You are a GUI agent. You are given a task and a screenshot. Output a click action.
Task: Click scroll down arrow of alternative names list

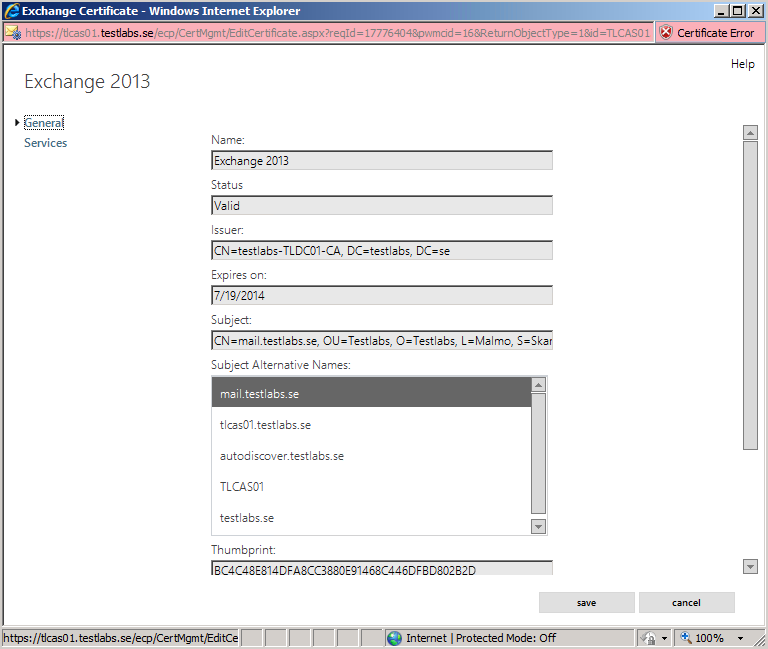pos(538,527)
